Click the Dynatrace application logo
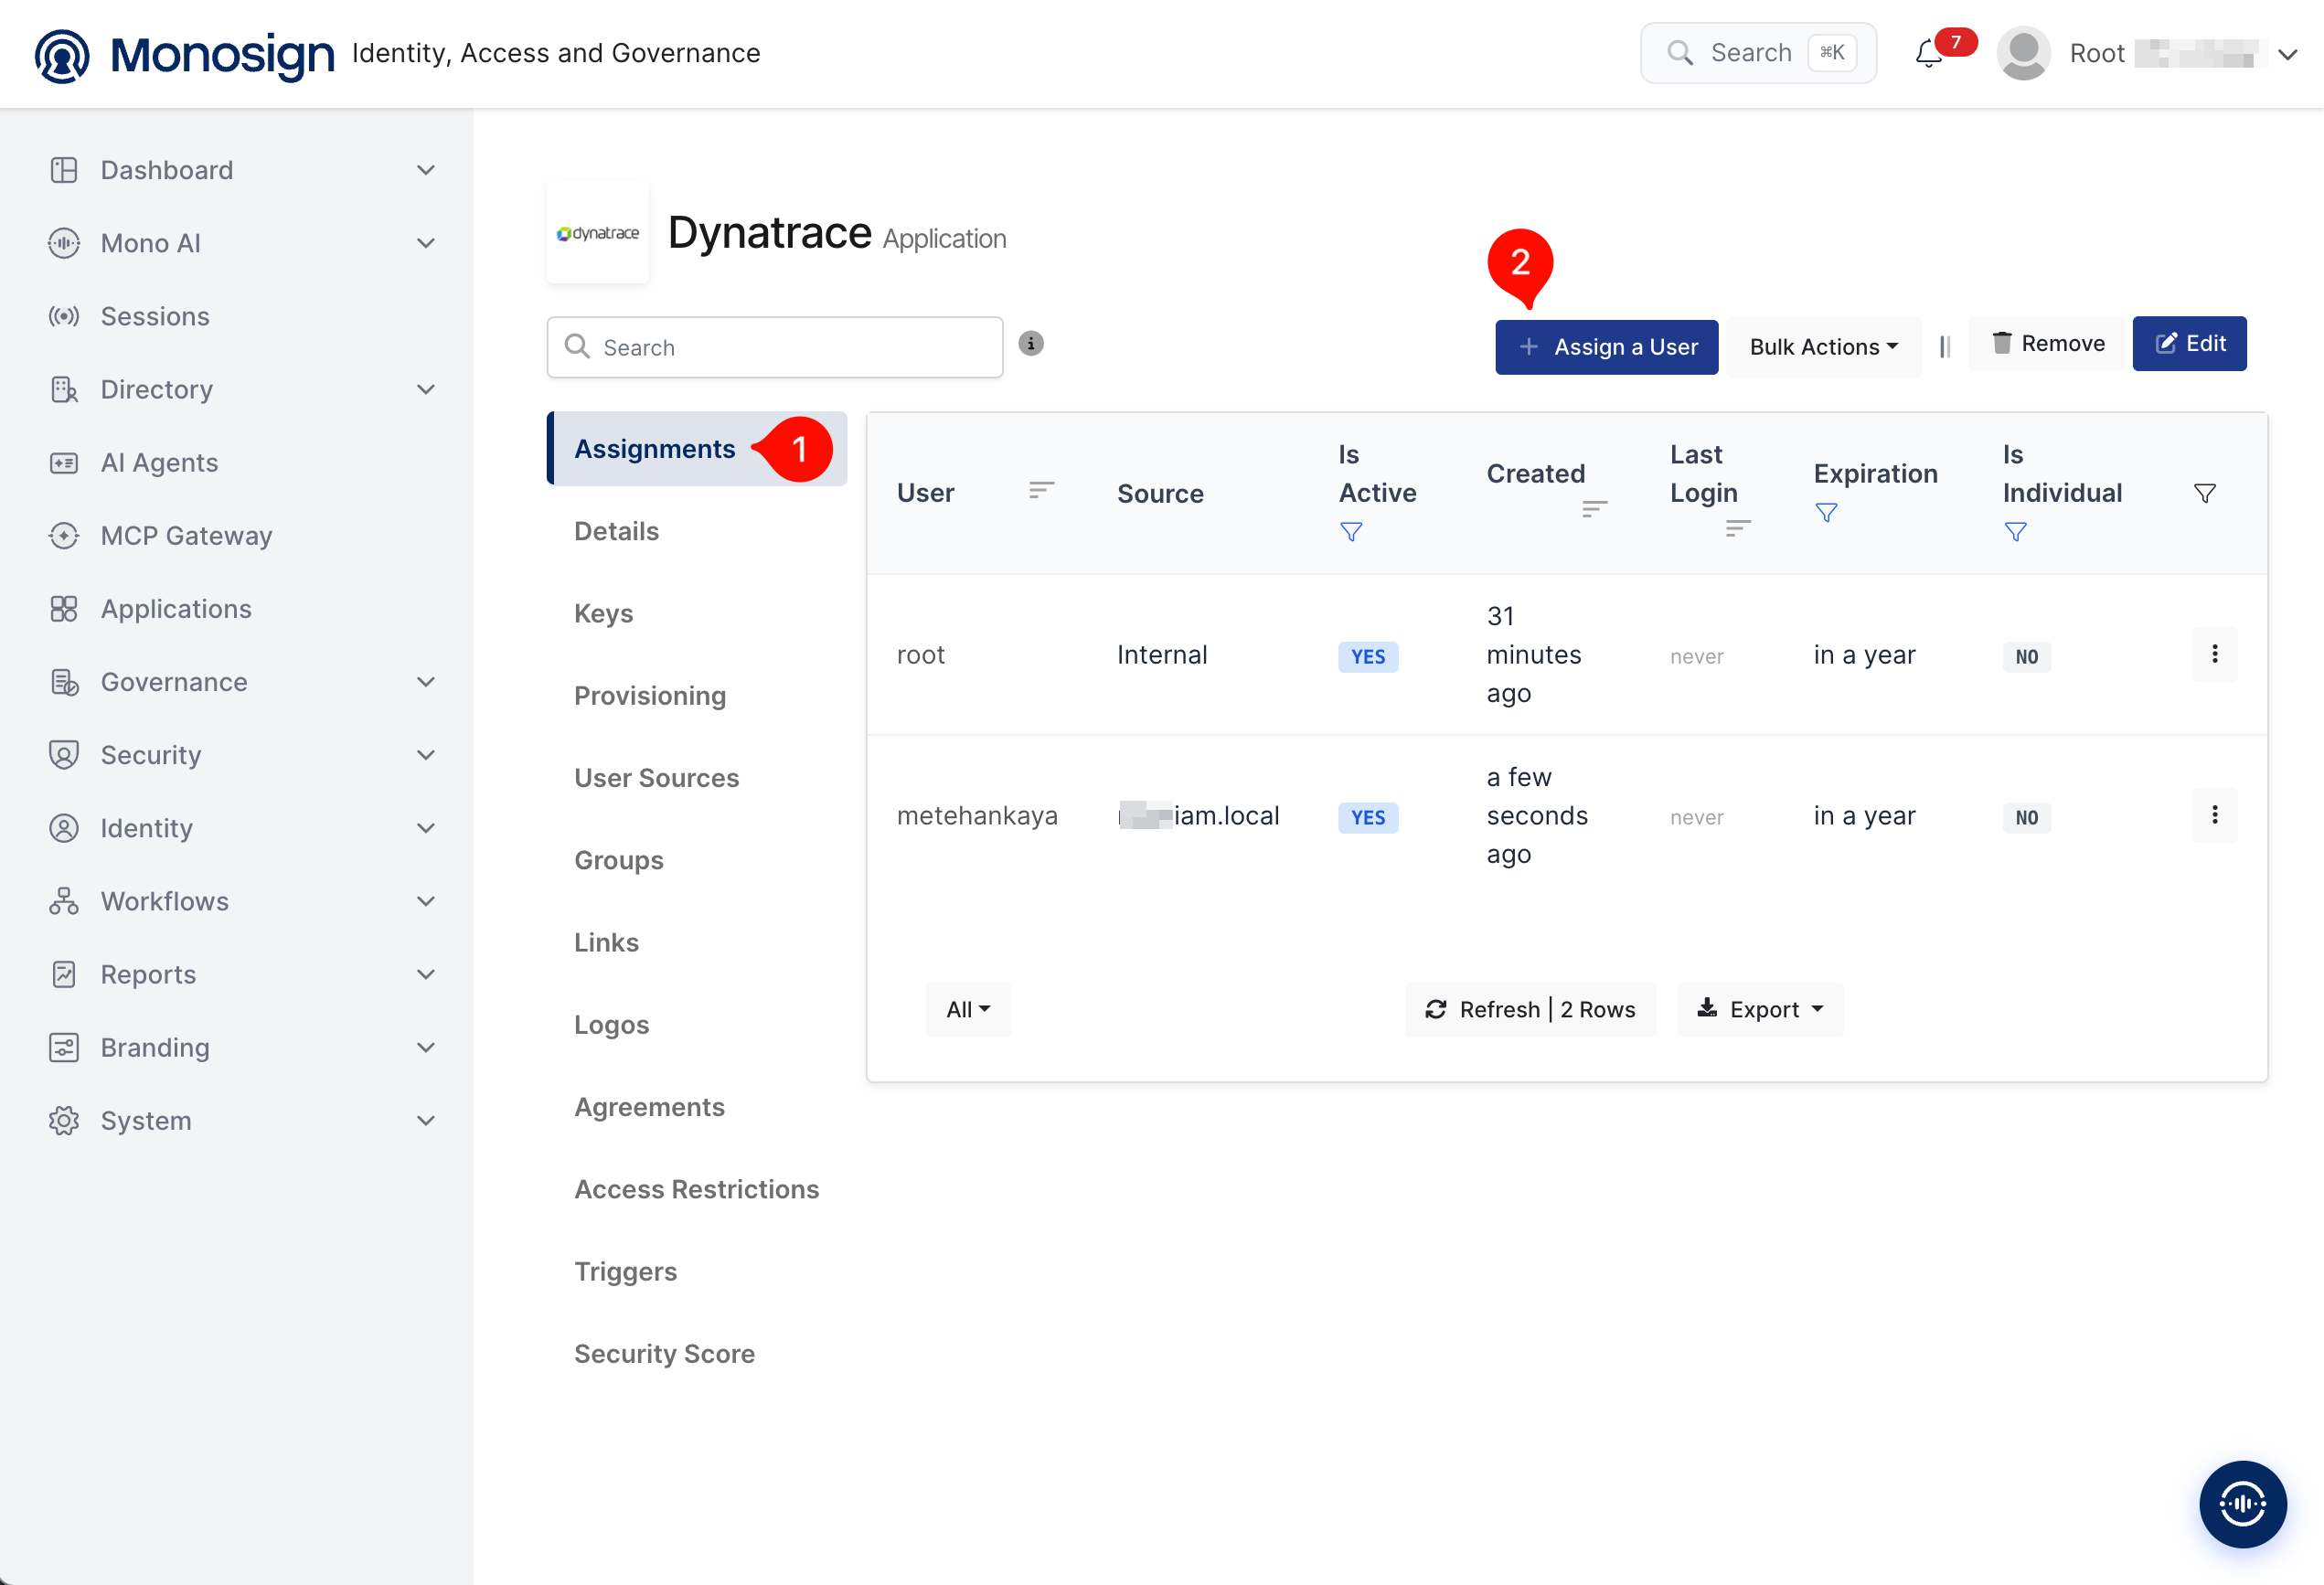 click(x=598, y=233)
